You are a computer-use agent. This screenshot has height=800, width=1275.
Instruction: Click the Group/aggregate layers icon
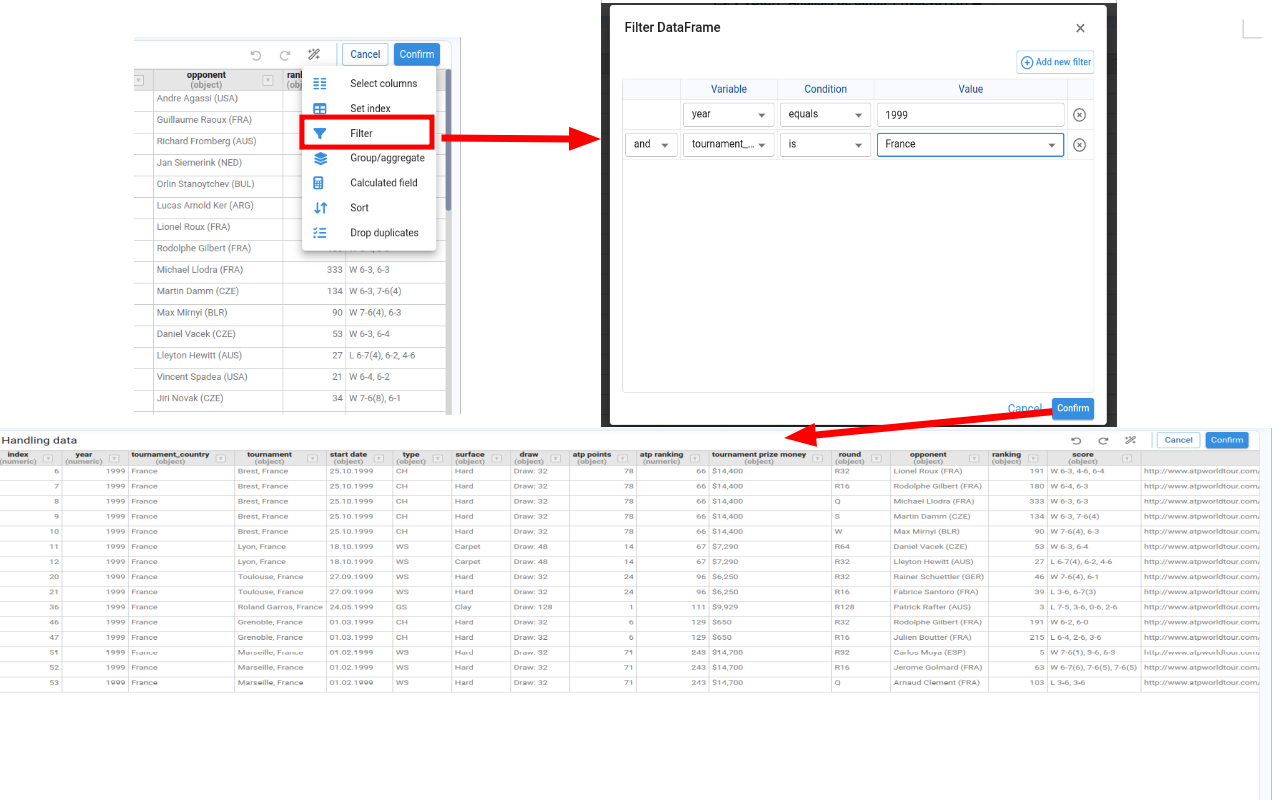320,158
